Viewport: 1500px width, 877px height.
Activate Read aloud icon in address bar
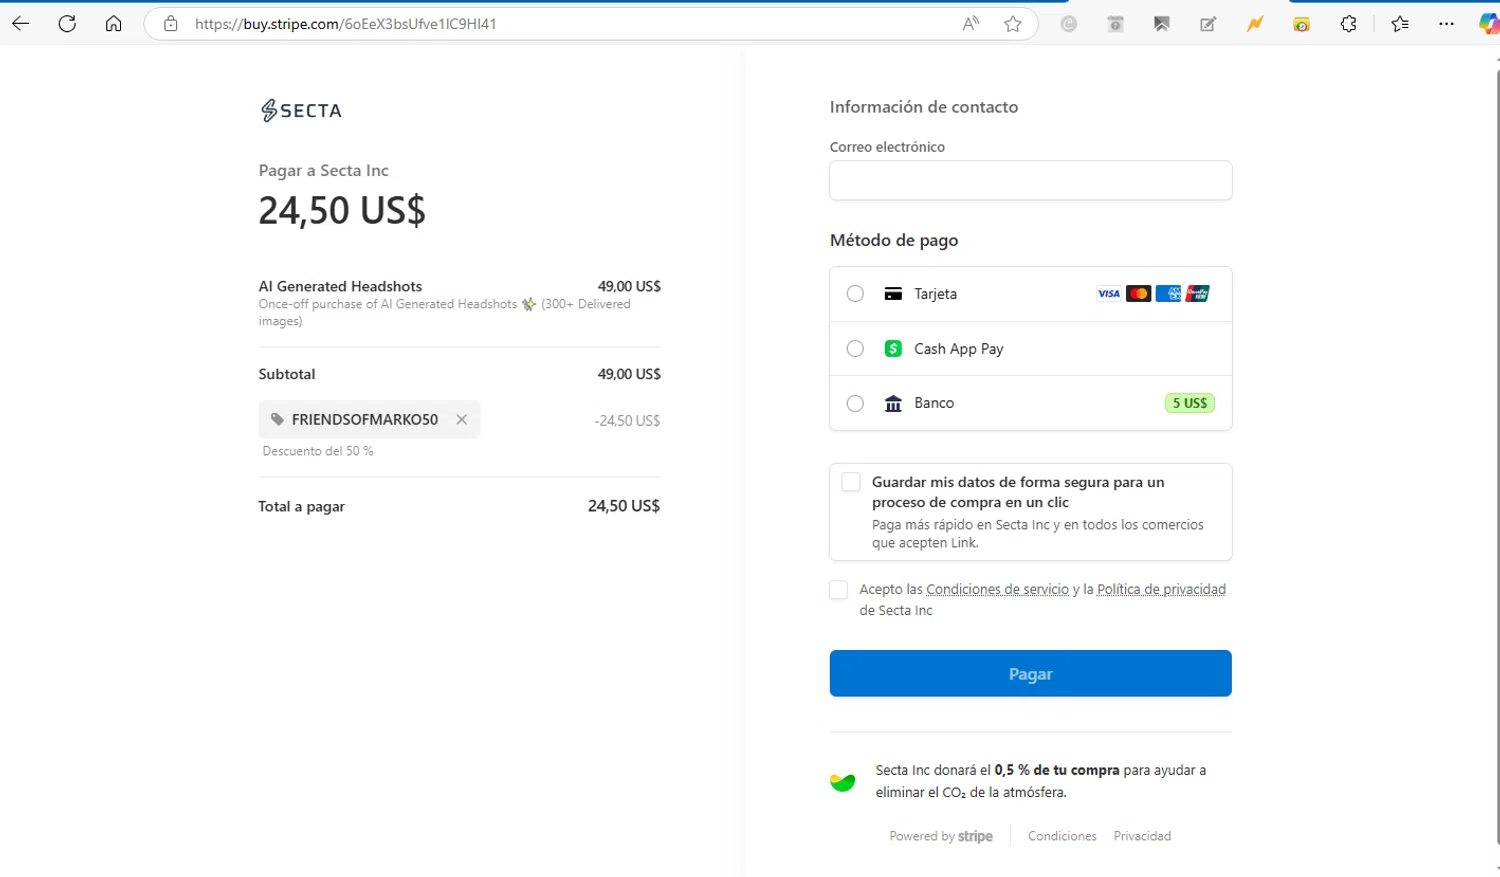pyautogui.click(x=971, y=24)
